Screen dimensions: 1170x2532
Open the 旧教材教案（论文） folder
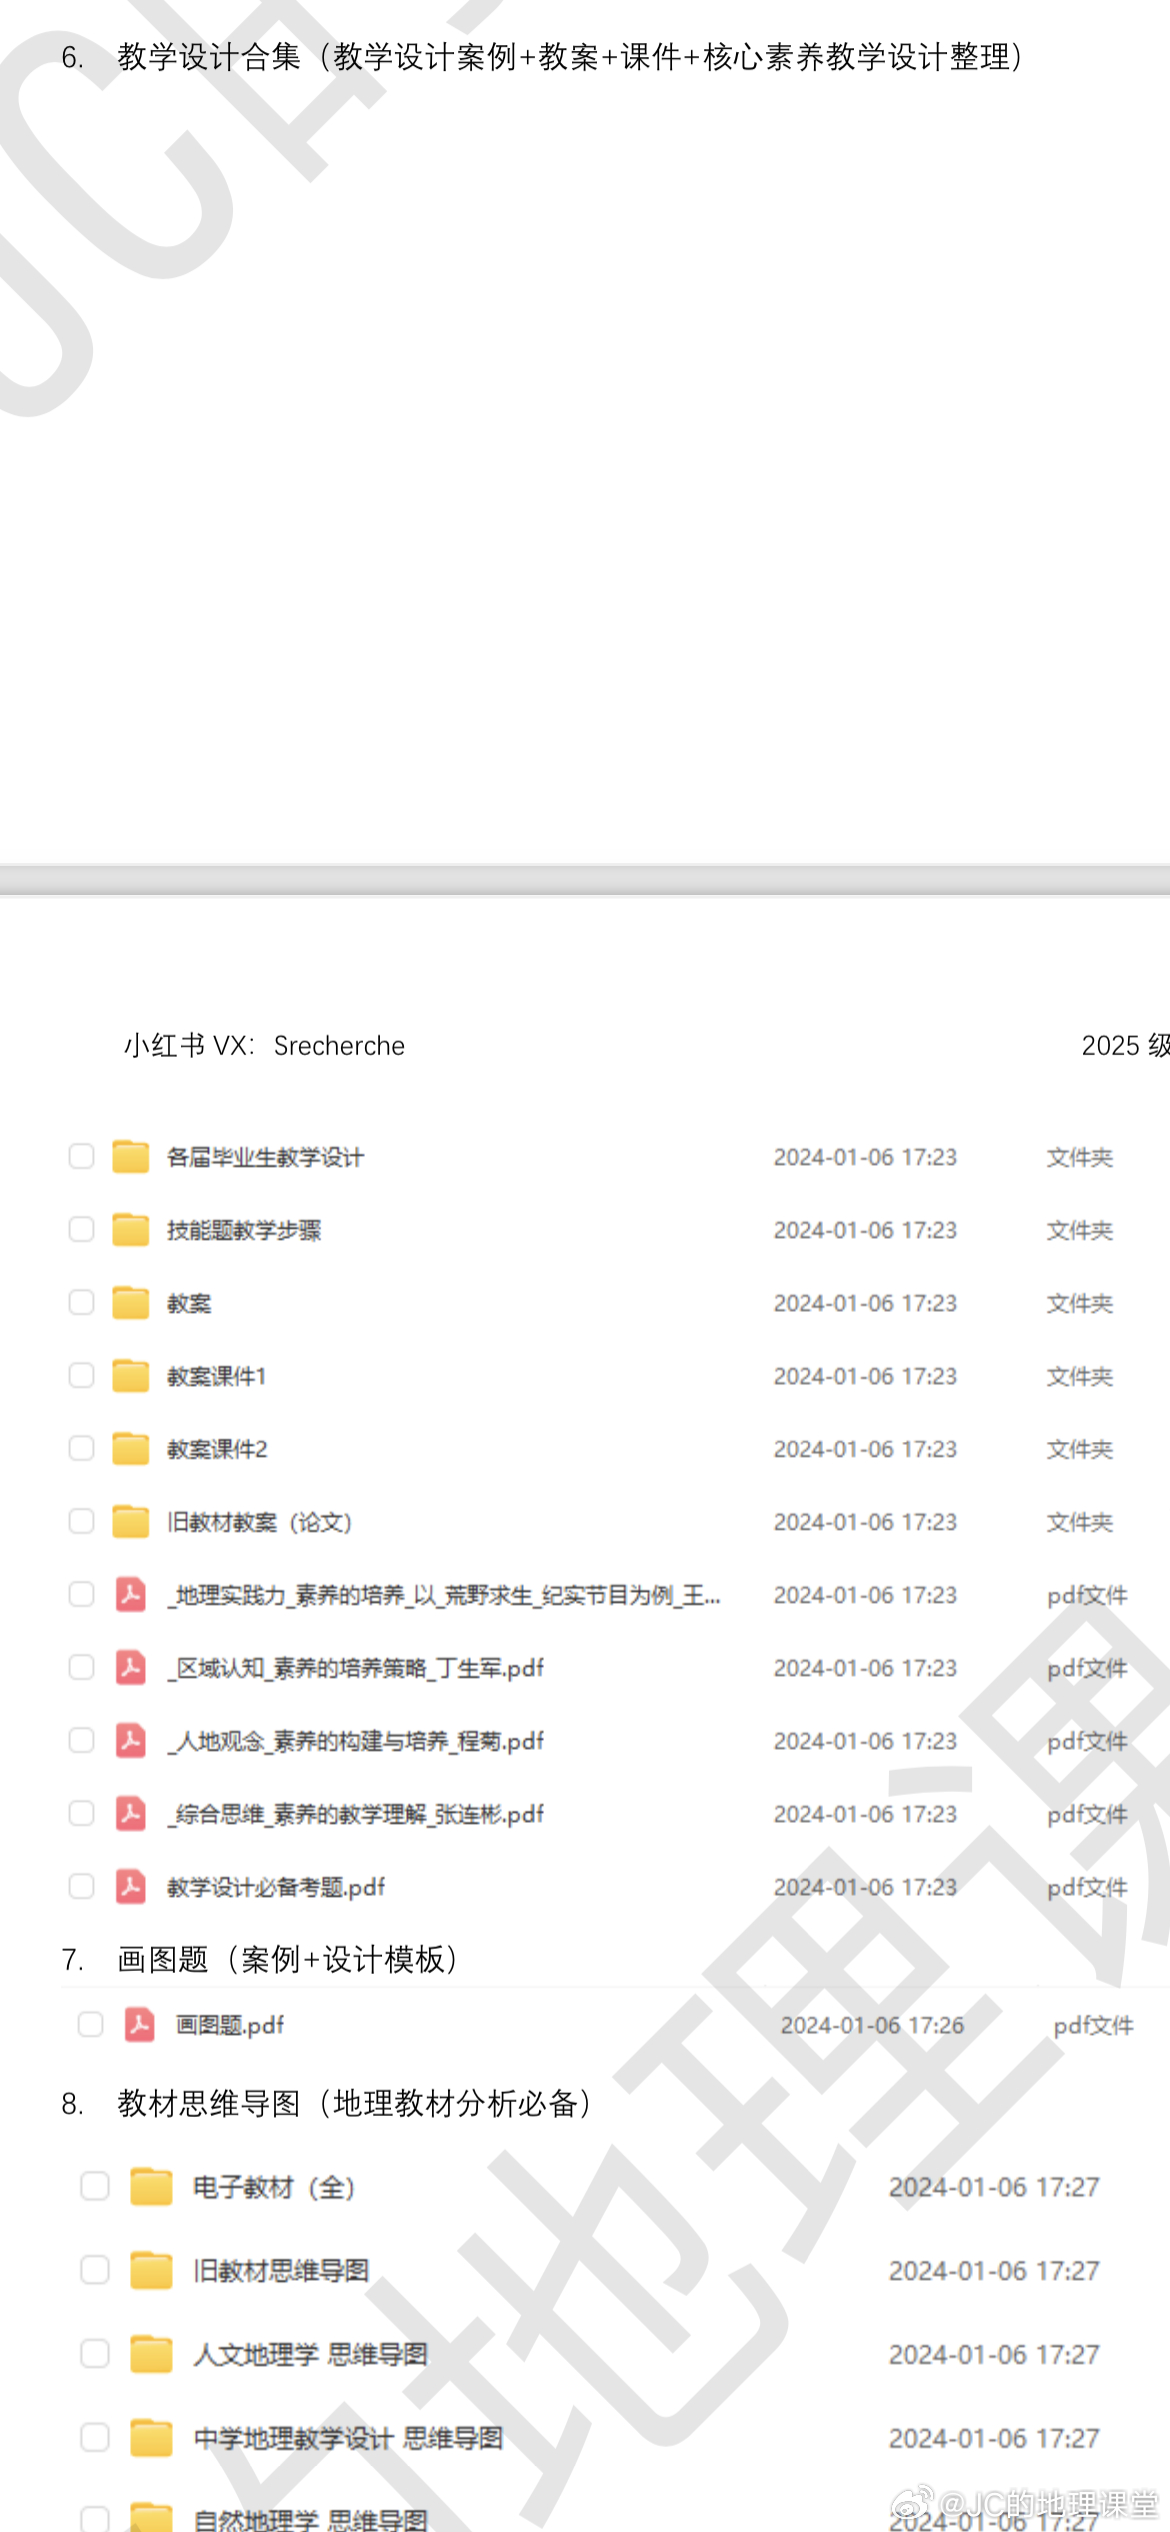tap(259, 1522)
